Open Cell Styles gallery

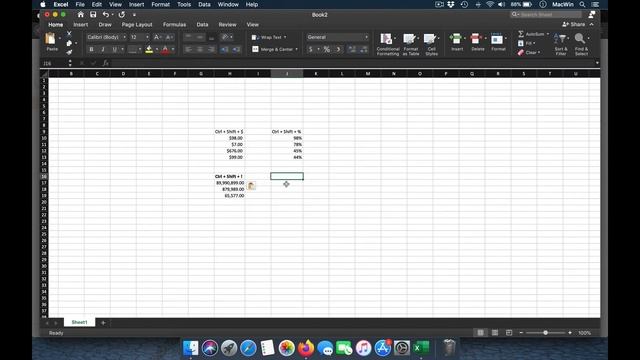coord(431,44)
